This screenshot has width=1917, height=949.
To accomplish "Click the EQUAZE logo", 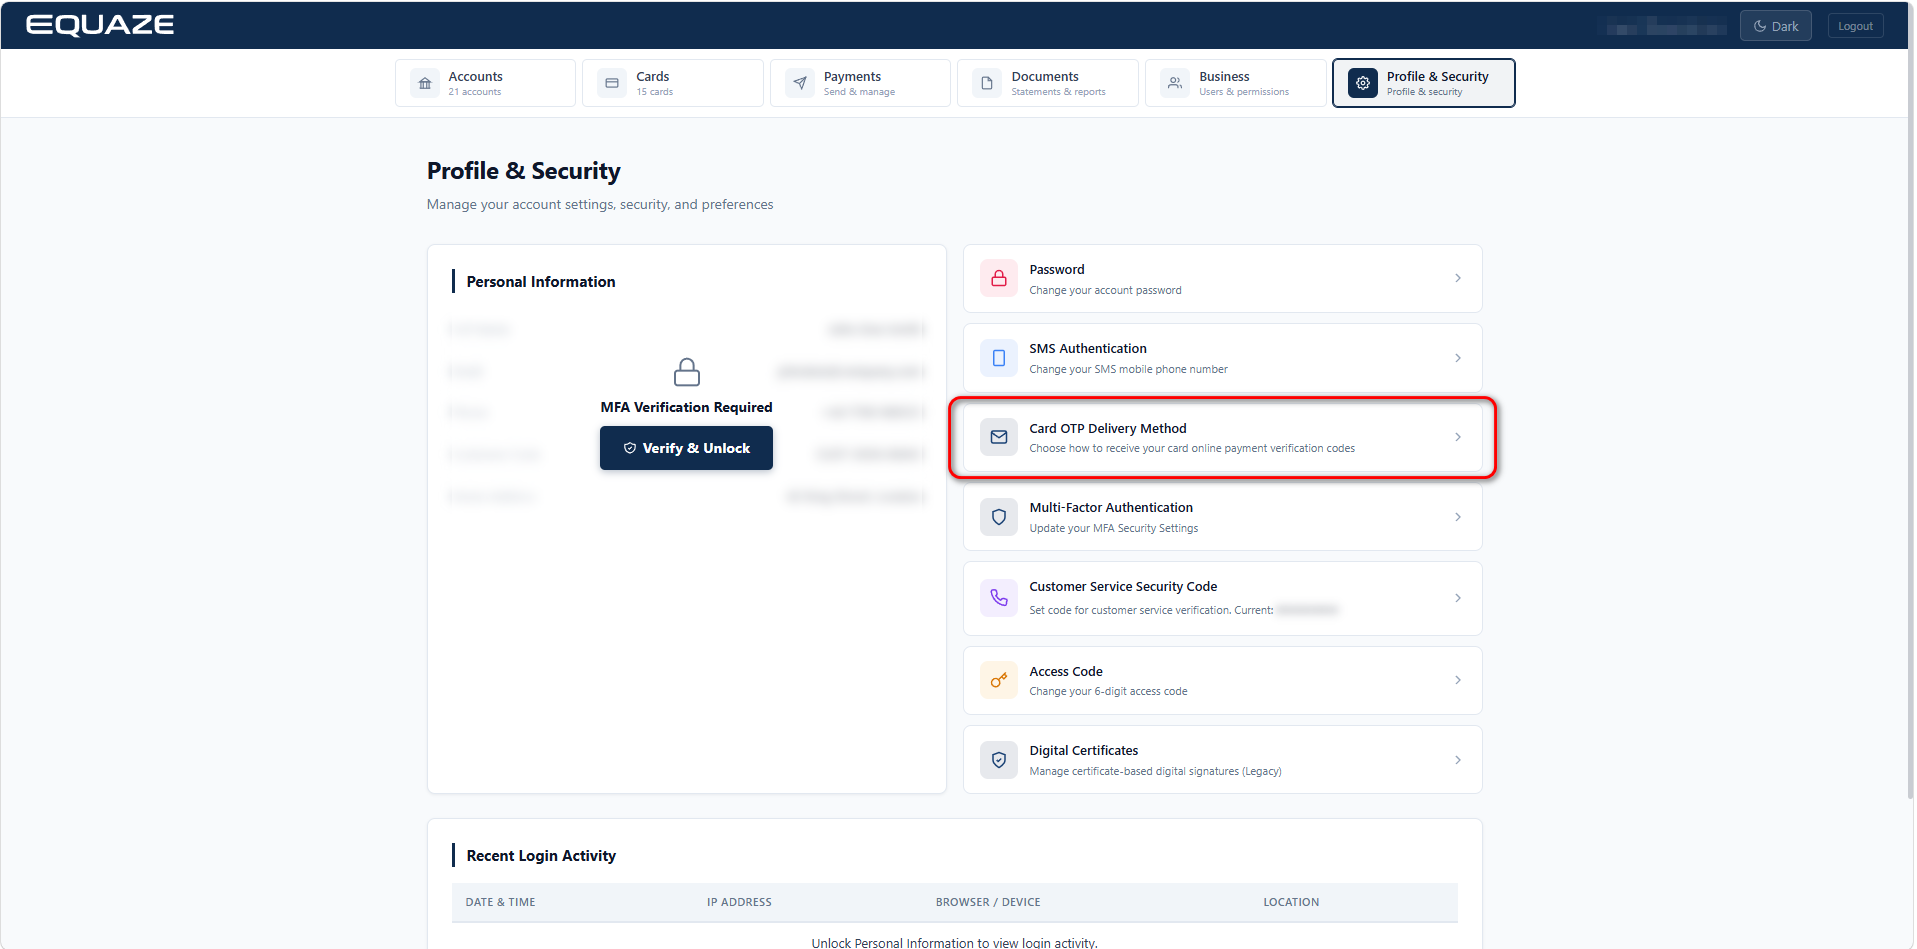I will click(100, 25).
